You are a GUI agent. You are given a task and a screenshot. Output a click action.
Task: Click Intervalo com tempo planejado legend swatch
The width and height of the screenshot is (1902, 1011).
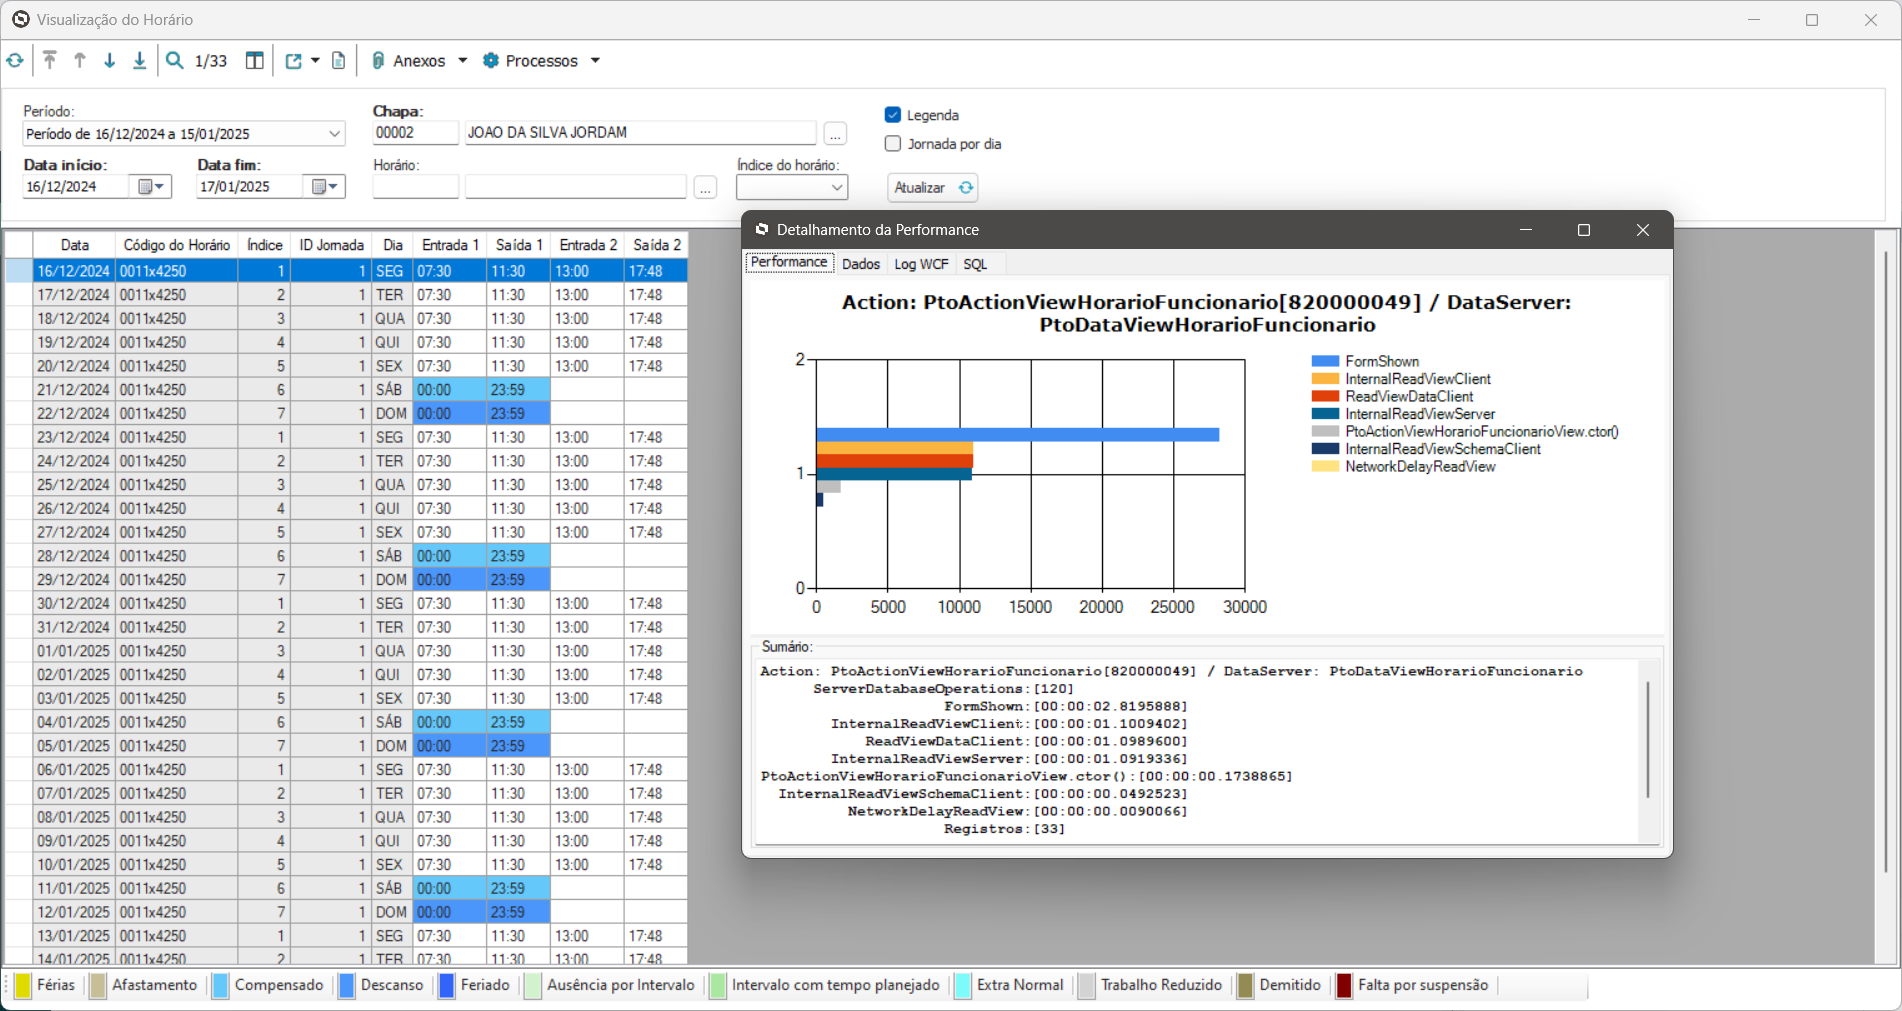718,986
